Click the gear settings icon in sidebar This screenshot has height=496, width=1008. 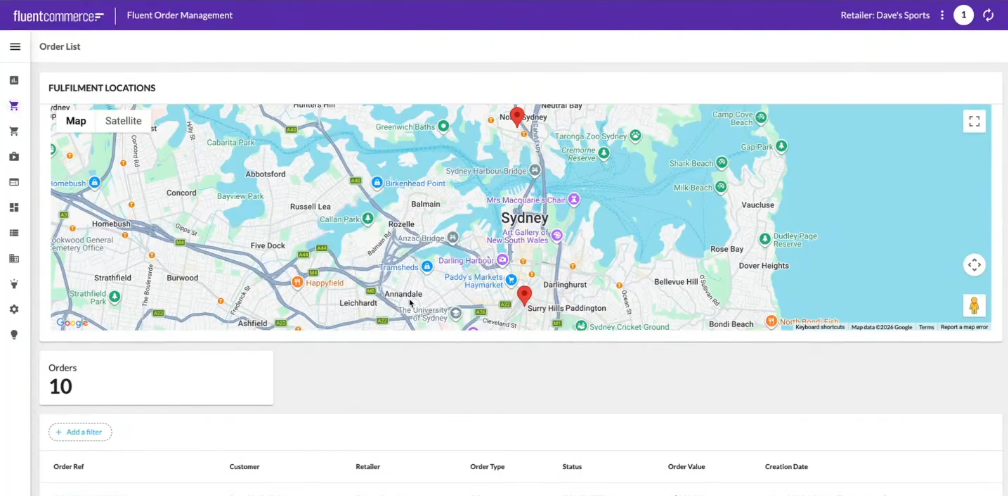click(x=15, y=309)
